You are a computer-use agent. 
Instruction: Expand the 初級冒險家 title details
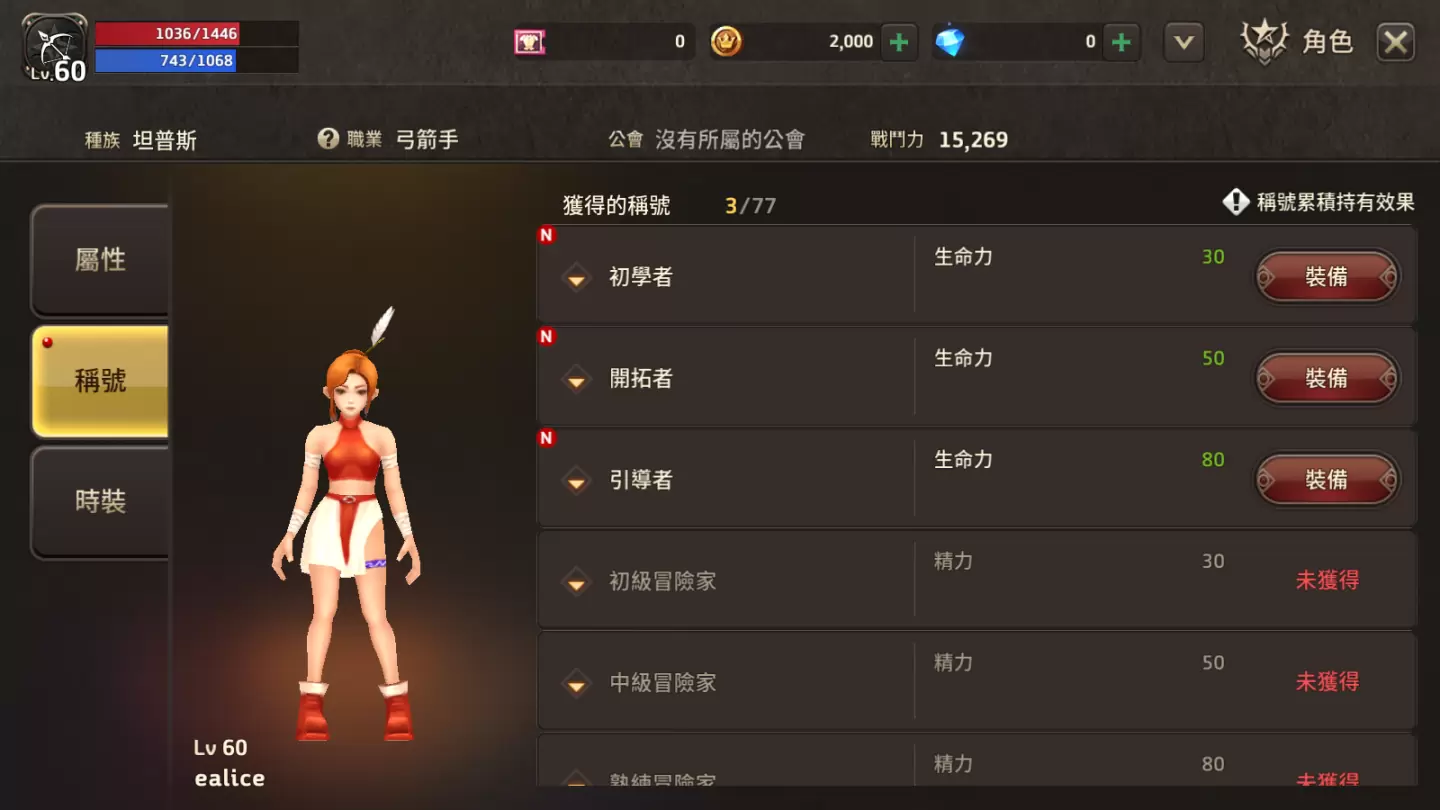(577, 581)
